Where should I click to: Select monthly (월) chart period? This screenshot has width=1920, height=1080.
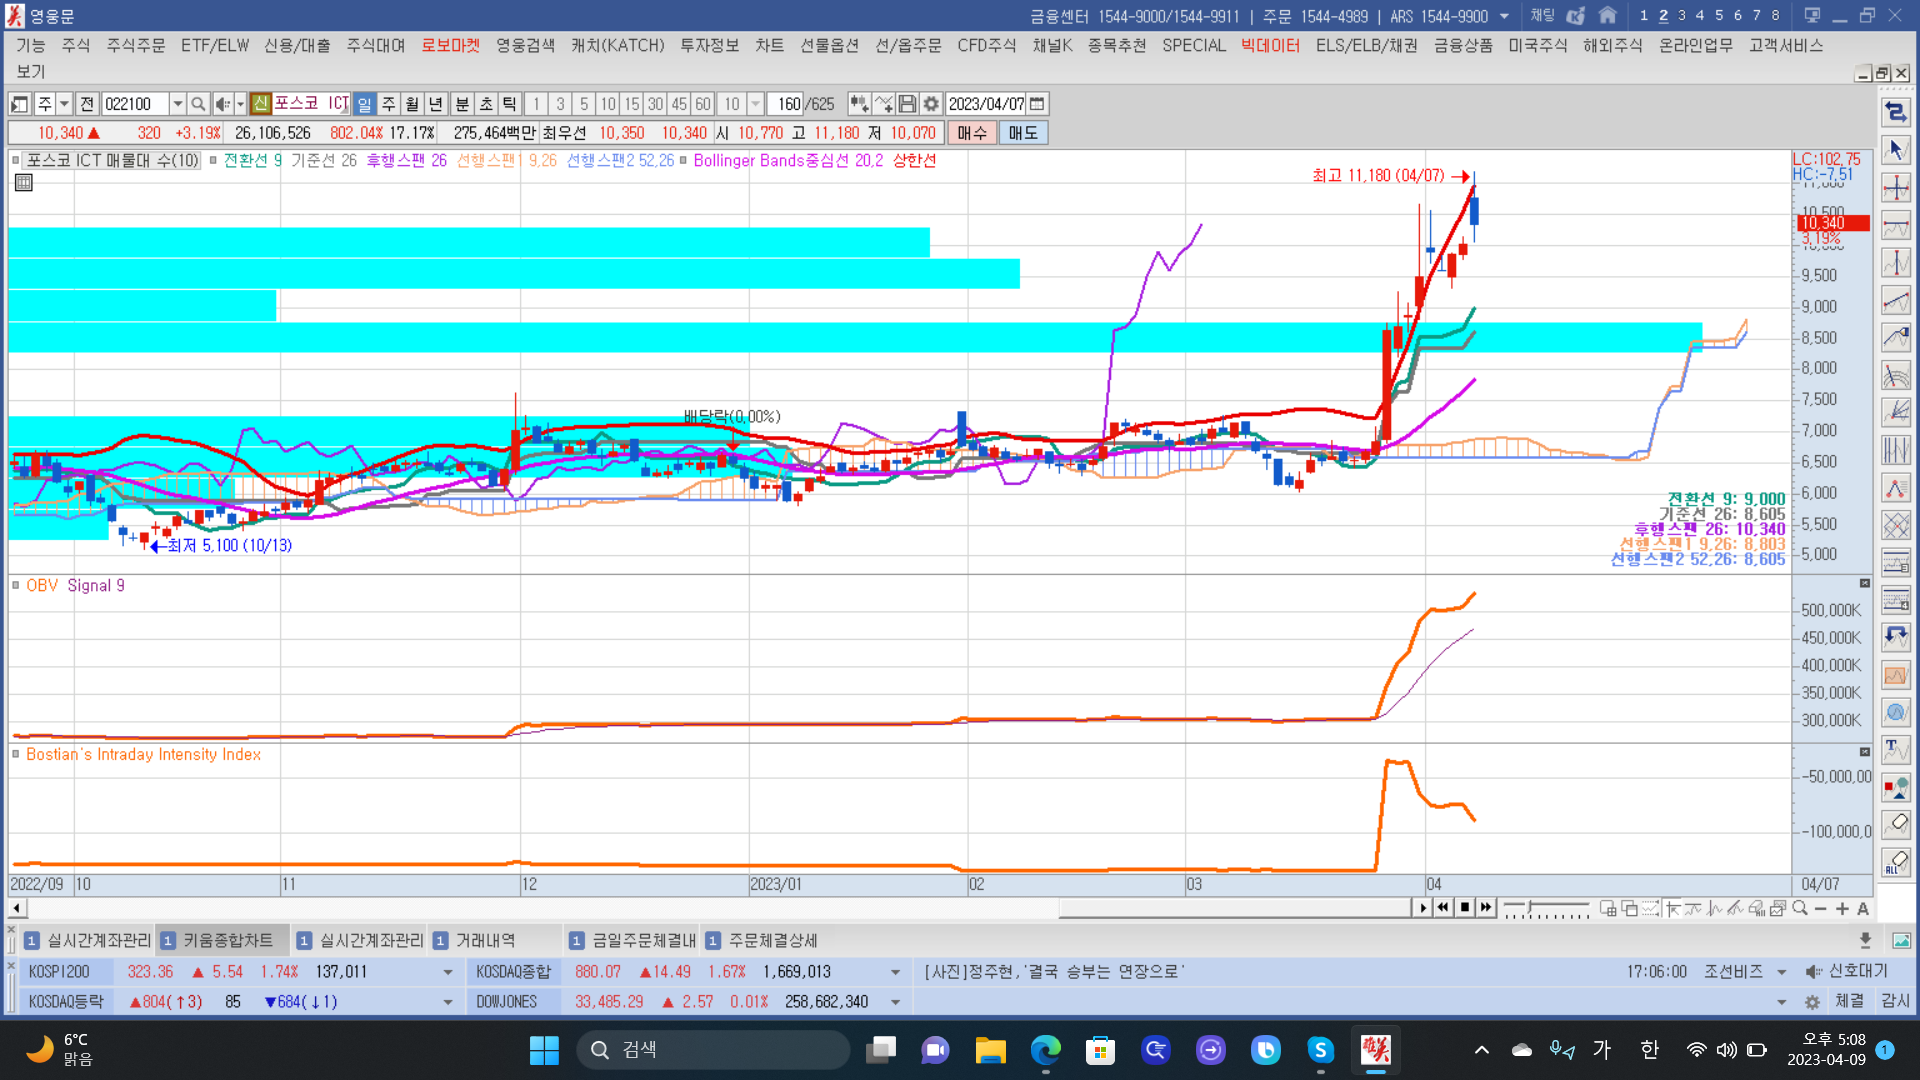412,104
